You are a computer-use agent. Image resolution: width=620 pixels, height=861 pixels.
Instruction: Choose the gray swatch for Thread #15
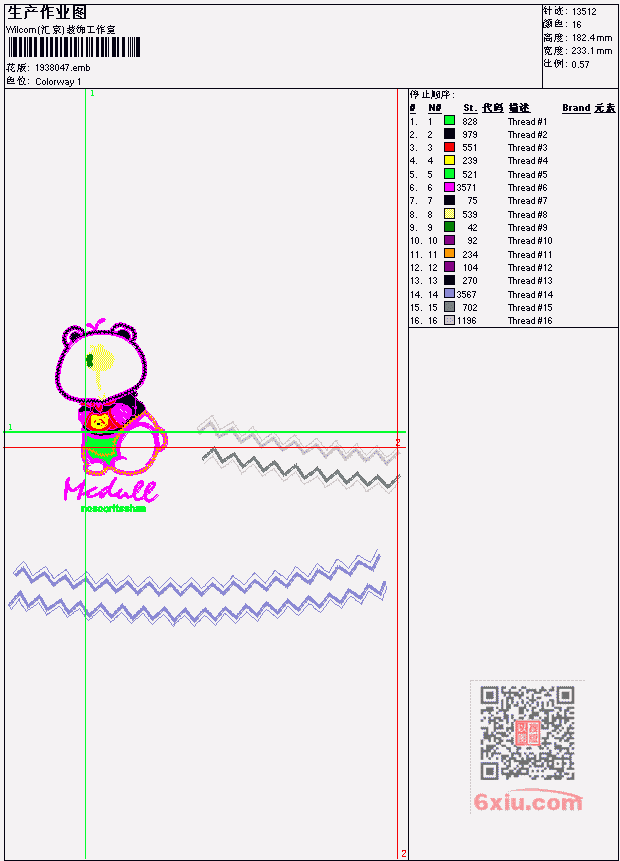pyautogui.click(x=449, y=308)
